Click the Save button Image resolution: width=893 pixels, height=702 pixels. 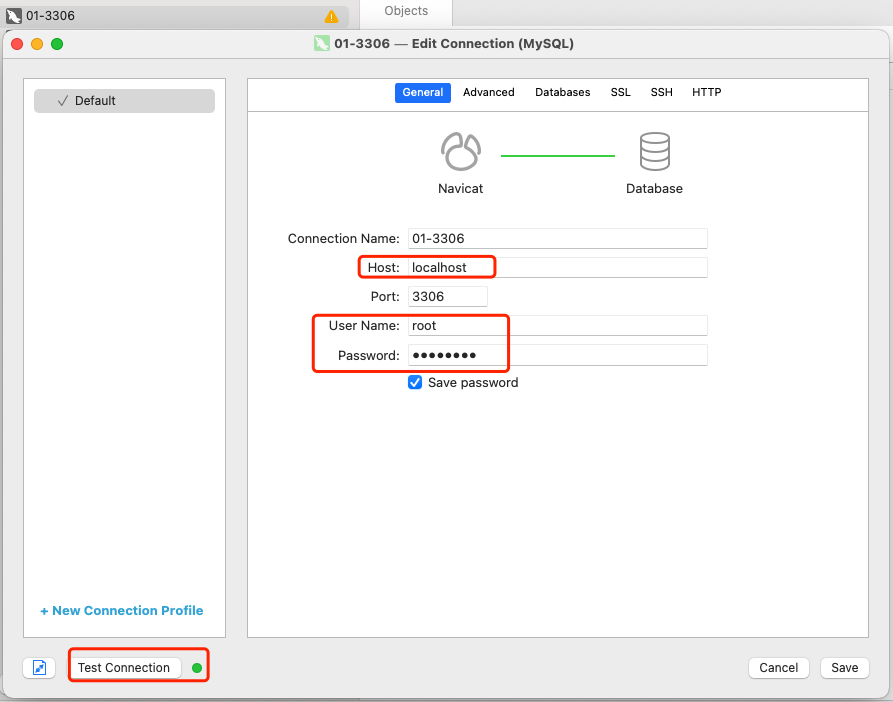click(845, 667)
